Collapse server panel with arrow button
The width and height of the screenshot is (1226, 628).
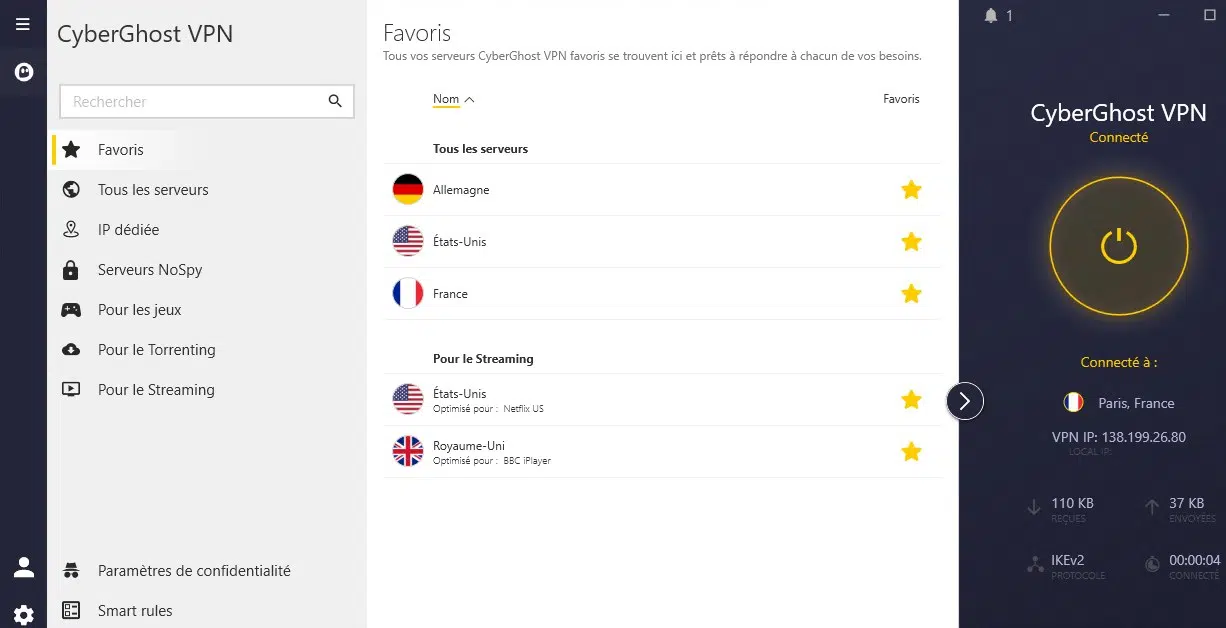[x=965, y=401]
